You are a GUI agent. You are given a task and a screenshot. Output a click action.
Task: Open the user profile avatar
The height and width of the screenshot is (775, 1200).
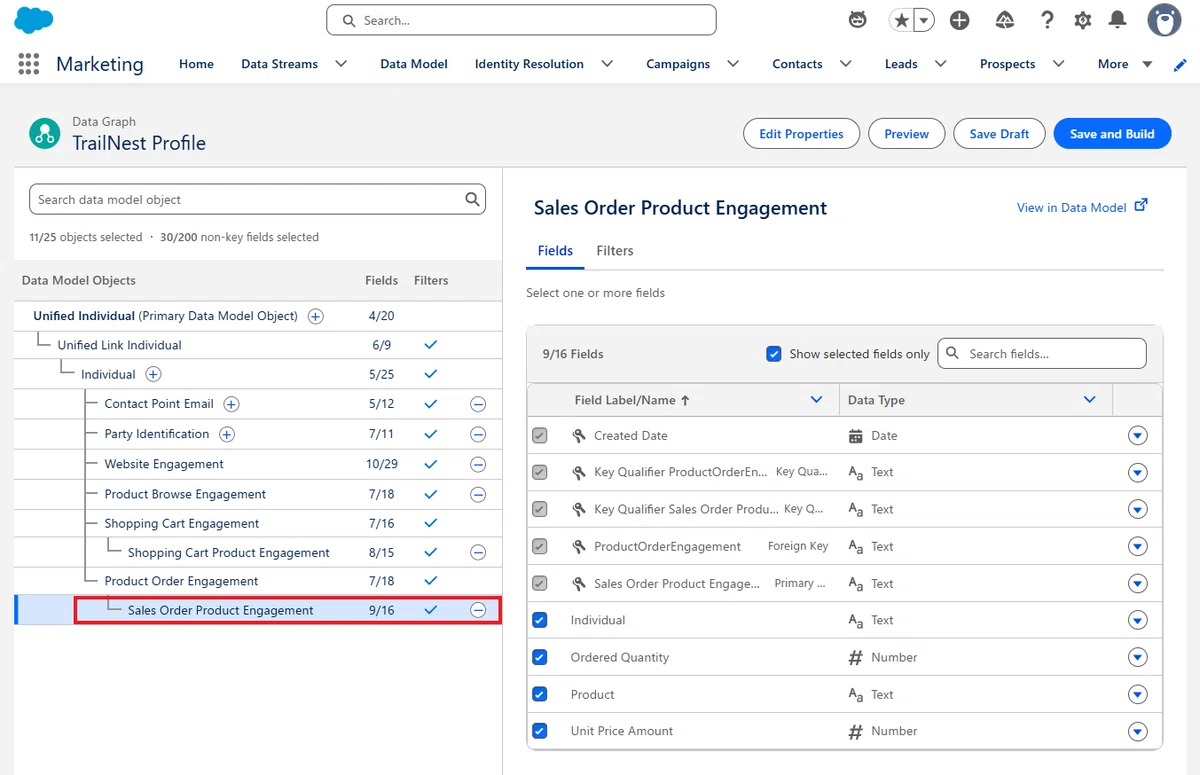[1164, 20]
